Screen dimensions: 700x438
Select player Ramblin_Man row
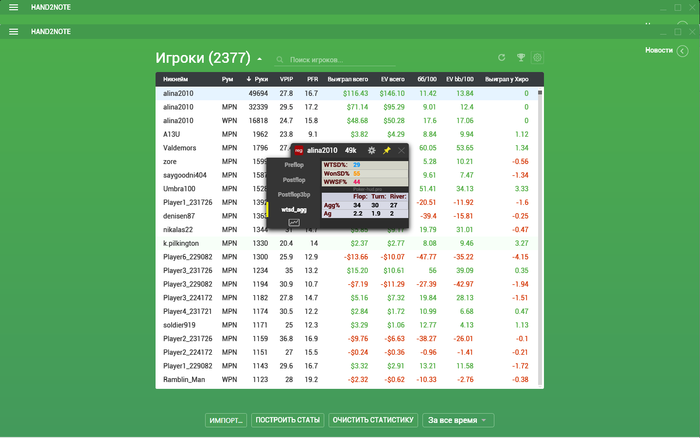pyautogui.click(x=346, y=380)
